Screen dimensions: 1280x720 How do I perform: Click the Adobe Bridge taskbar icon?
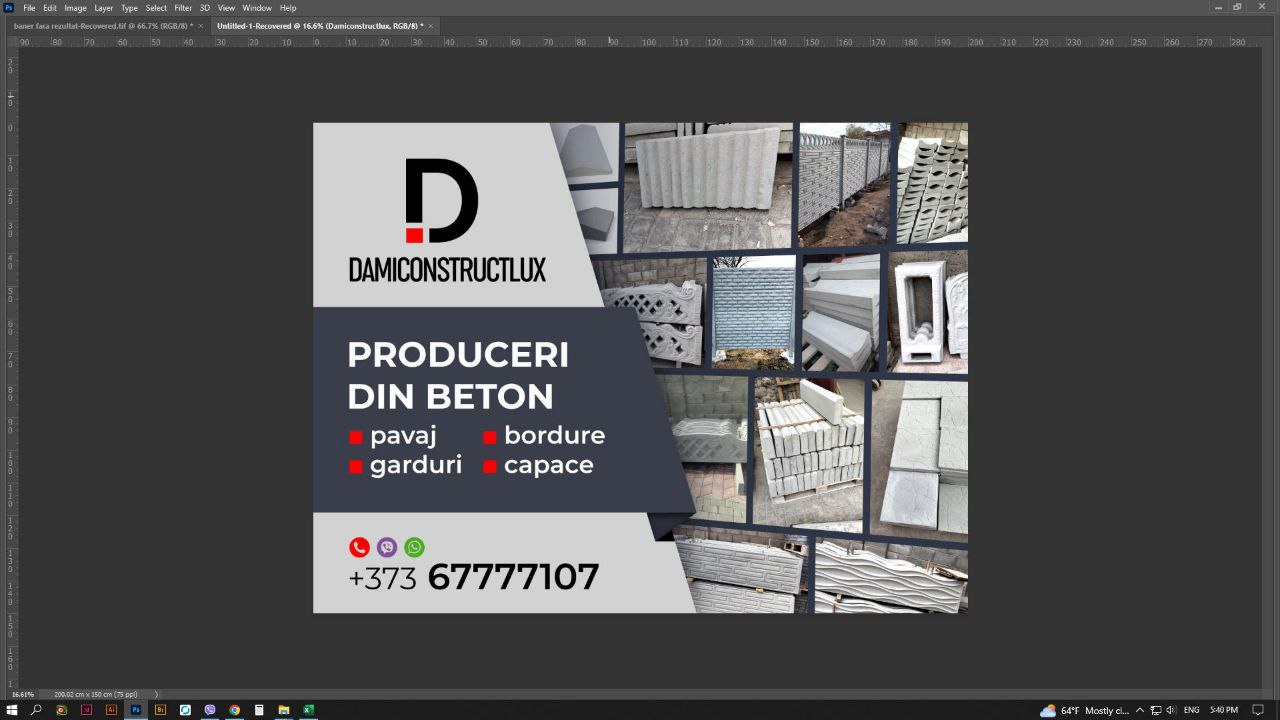(x=160, y=710)
